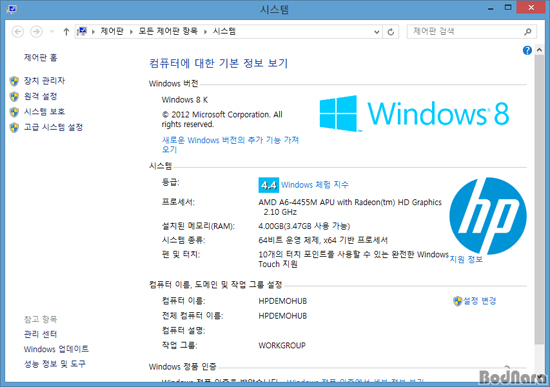
Task: Go up one level with the up arrow
Action: 66,32
